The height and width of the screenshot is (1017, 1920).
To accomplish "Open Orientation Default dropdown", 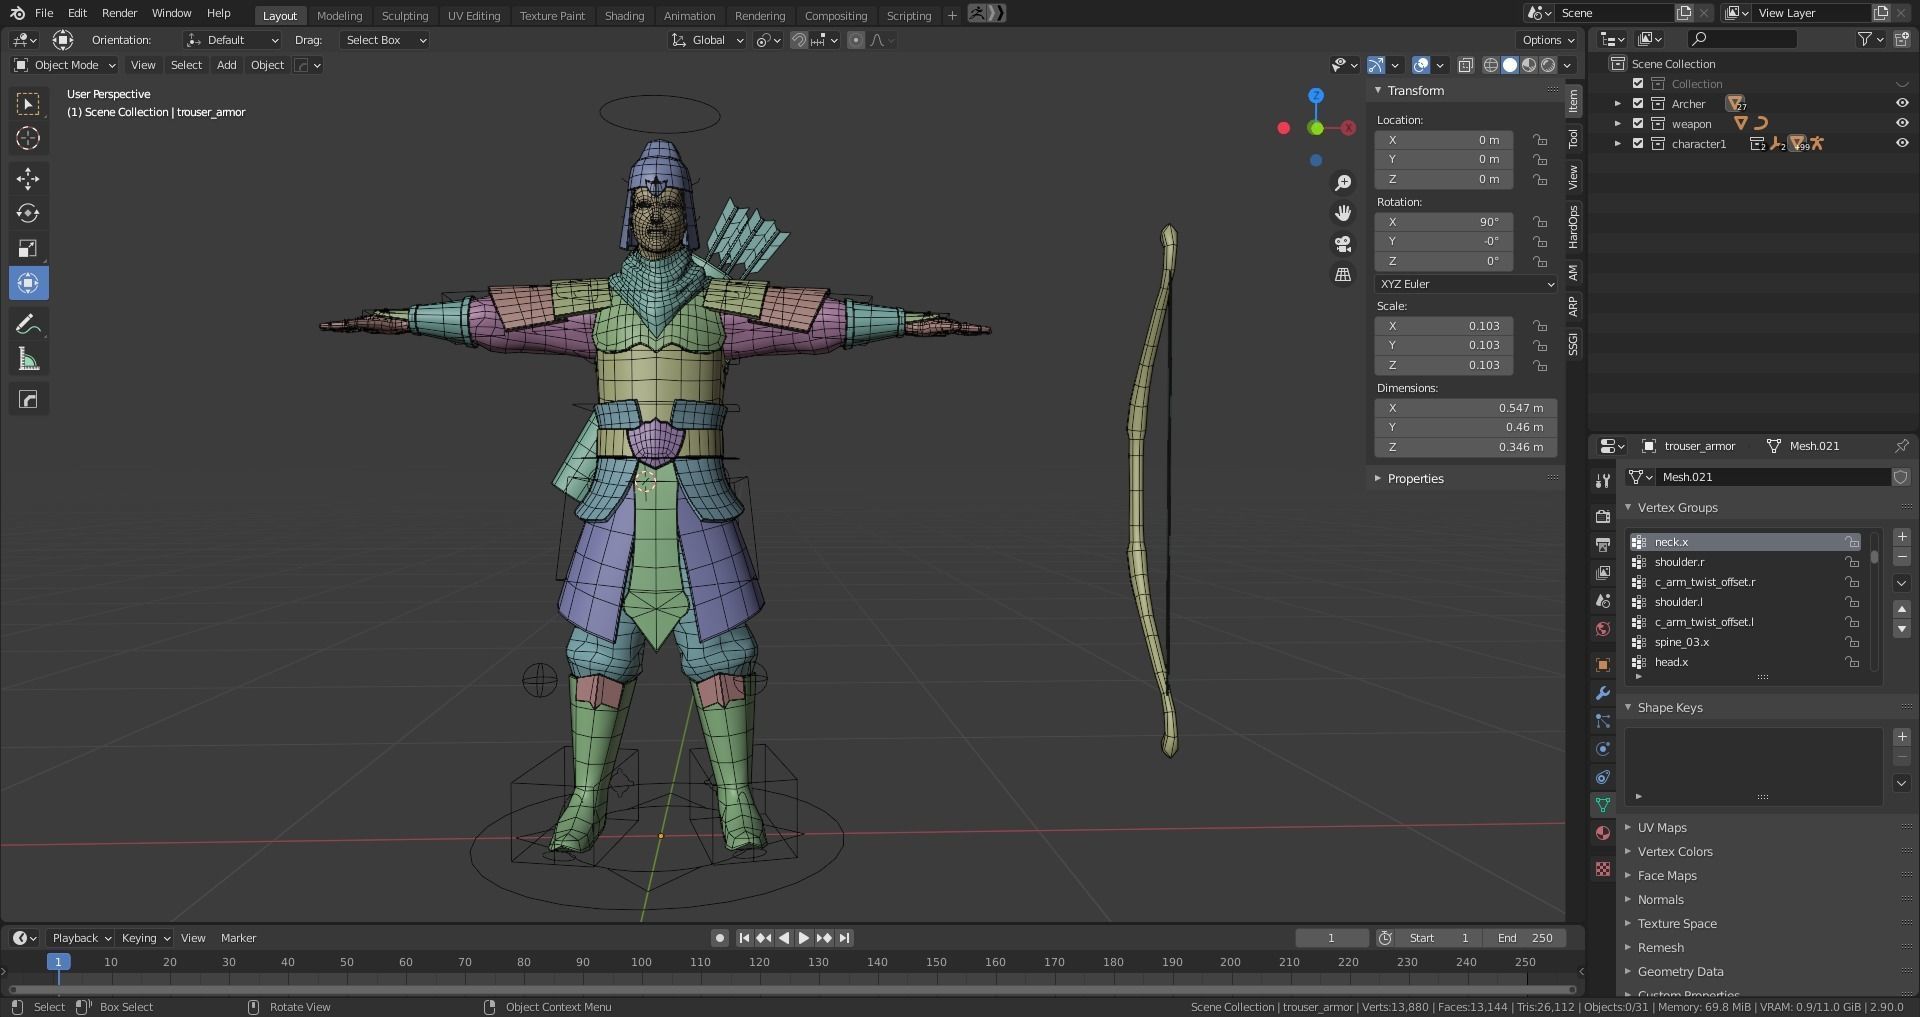I will (232, 40).
